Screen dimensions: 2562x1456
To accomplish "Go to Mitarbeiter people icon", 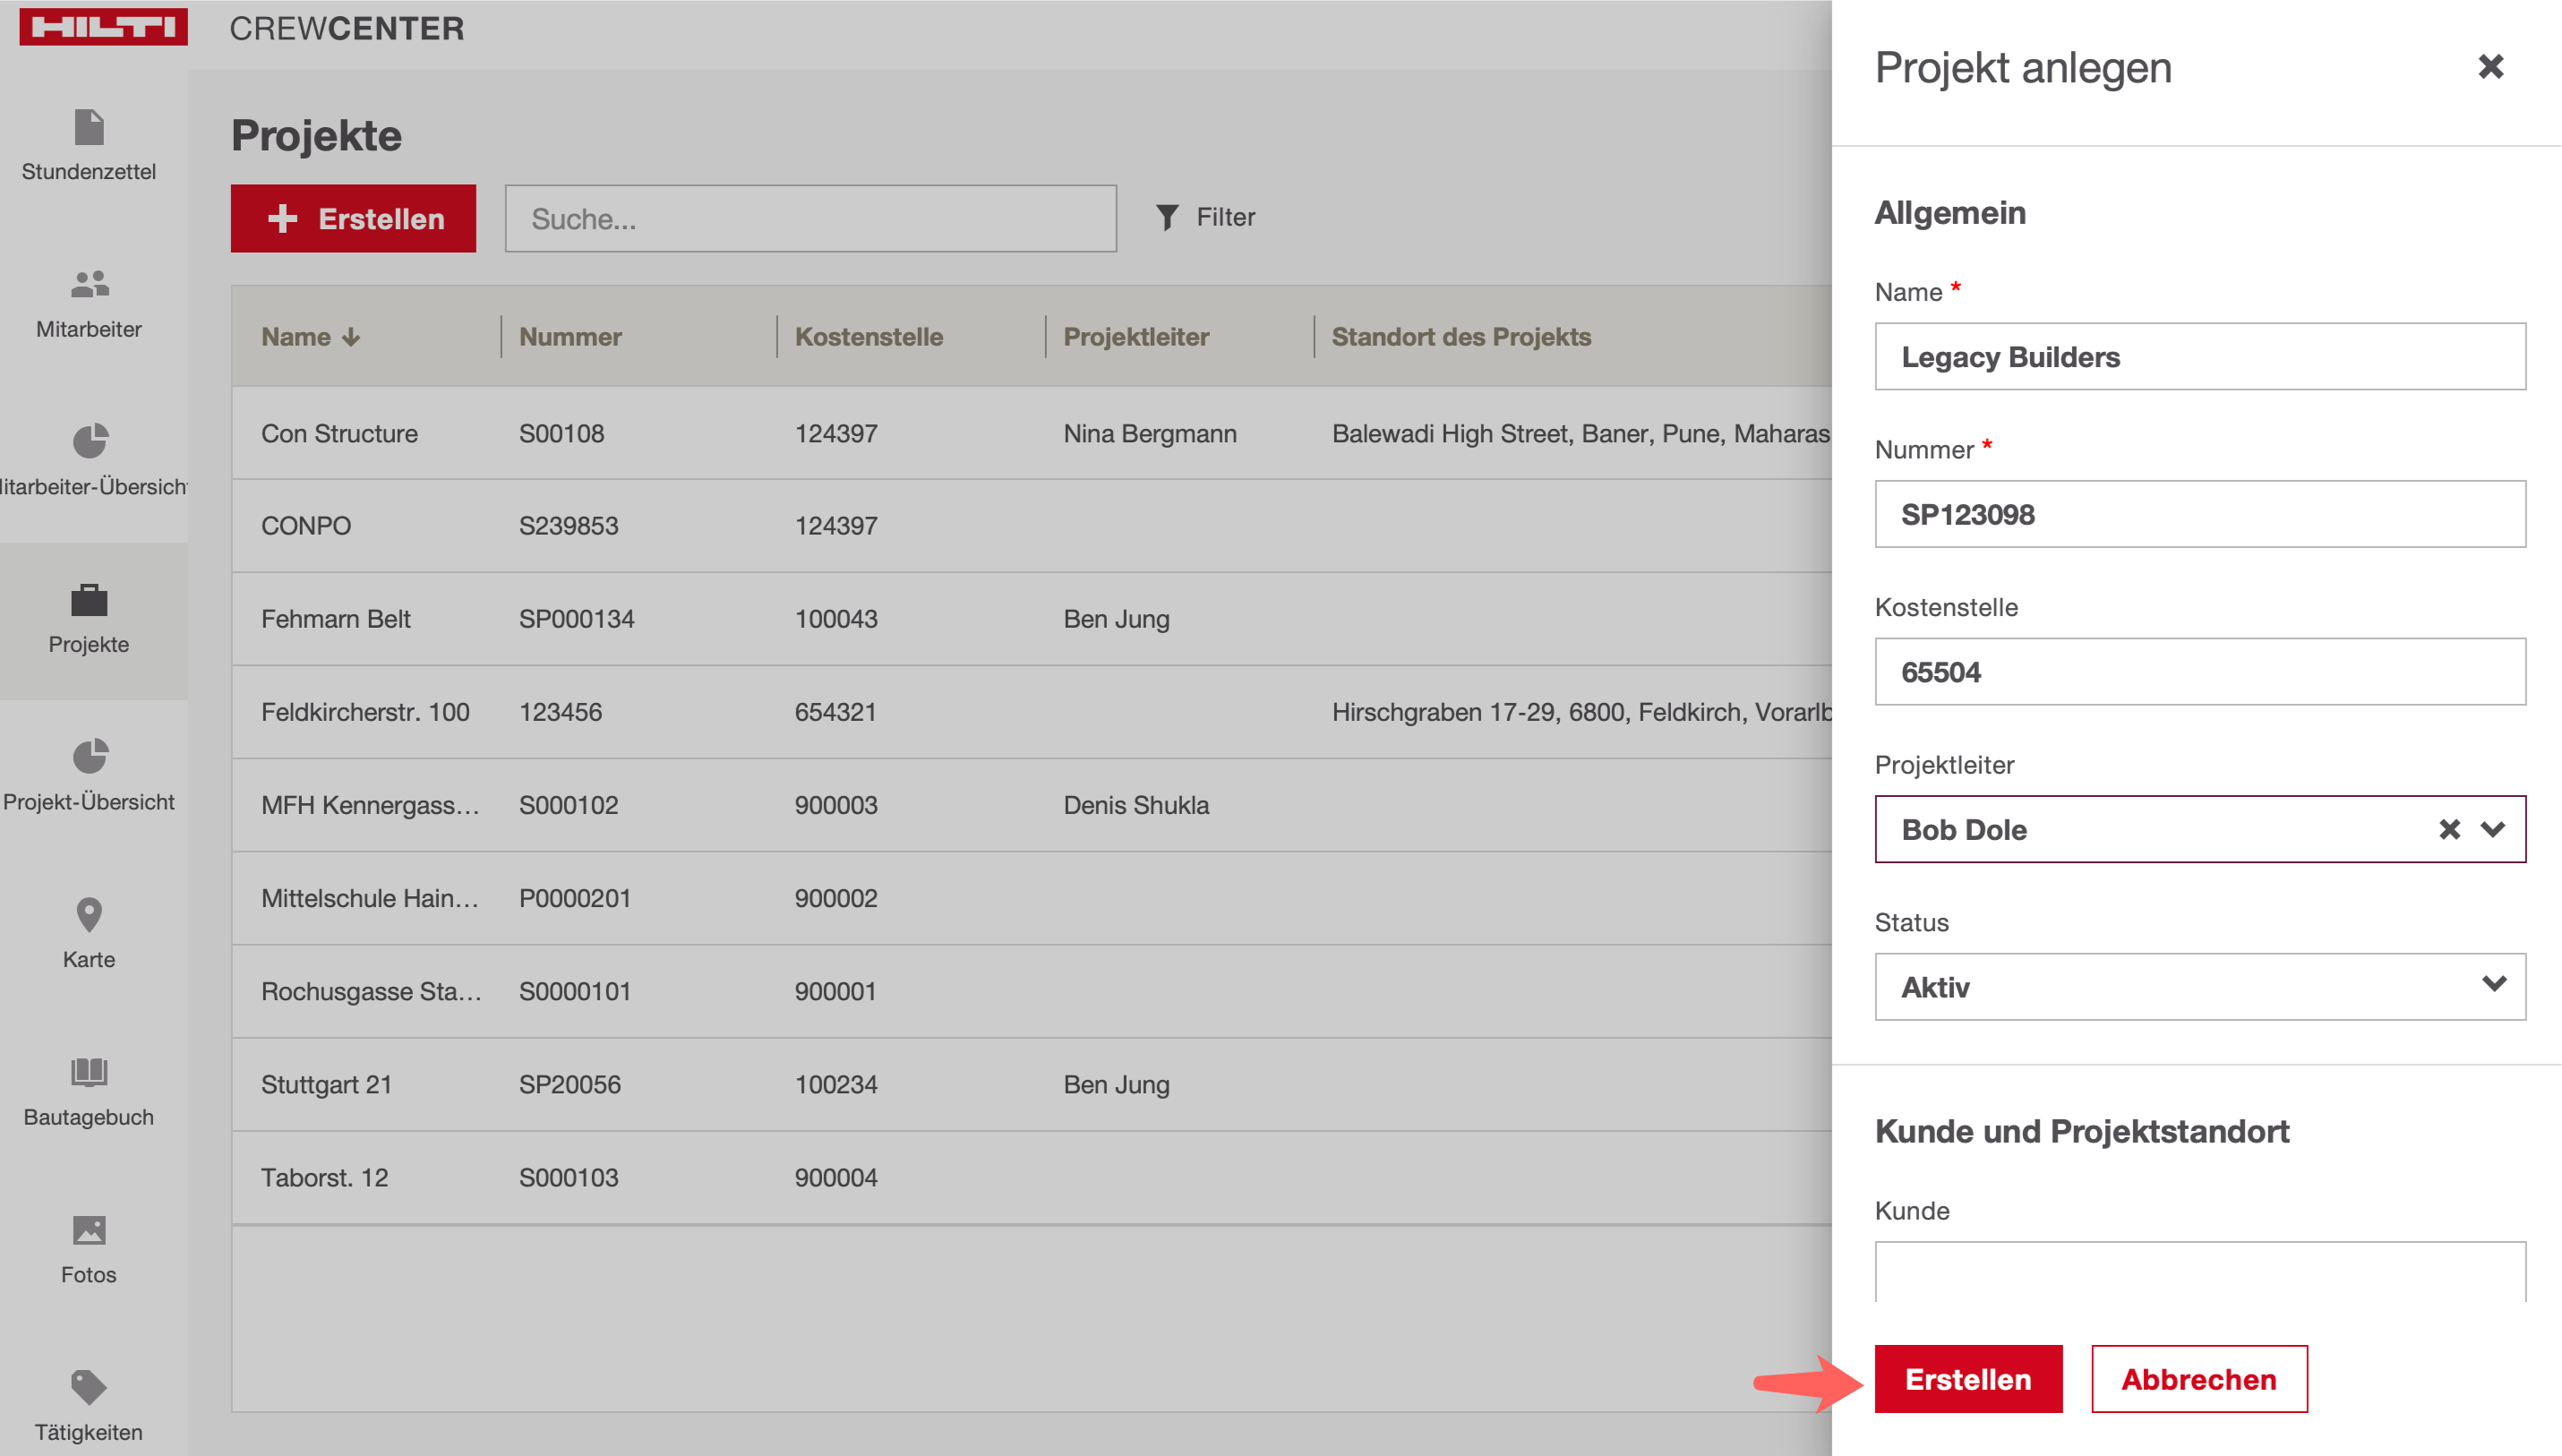I will 89,285.
